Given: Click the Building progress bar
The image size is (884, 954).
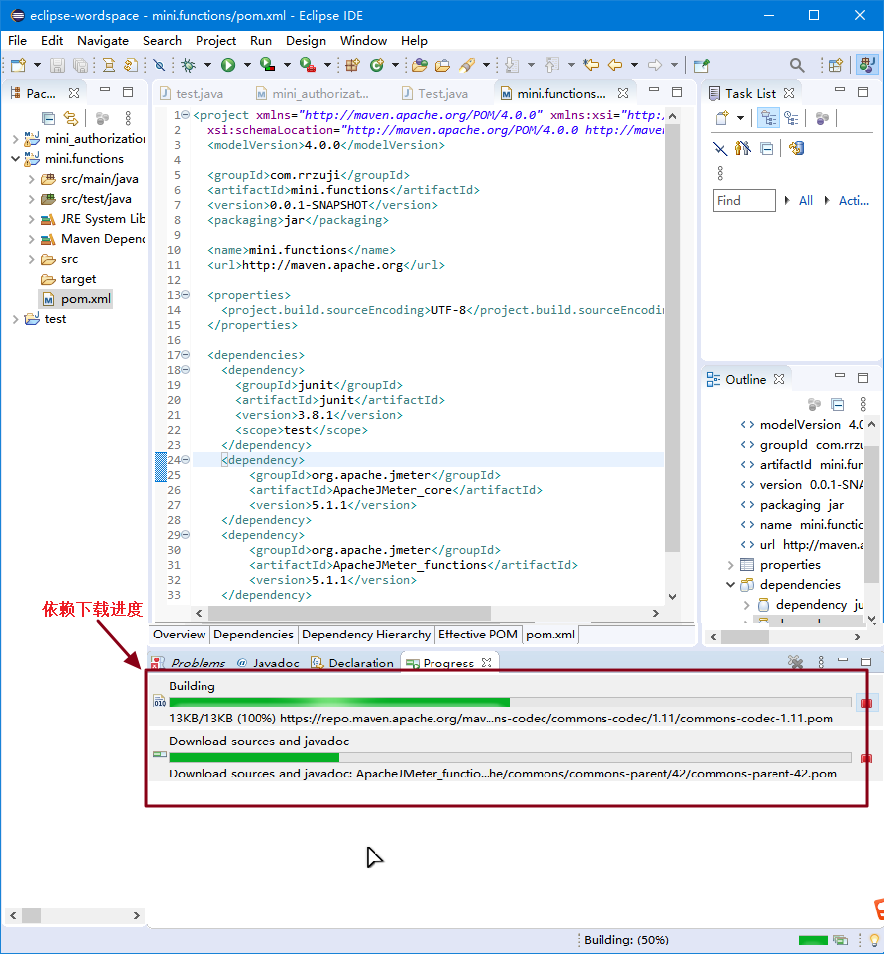Looking at the screenshot, I should (x=510, y=703).
